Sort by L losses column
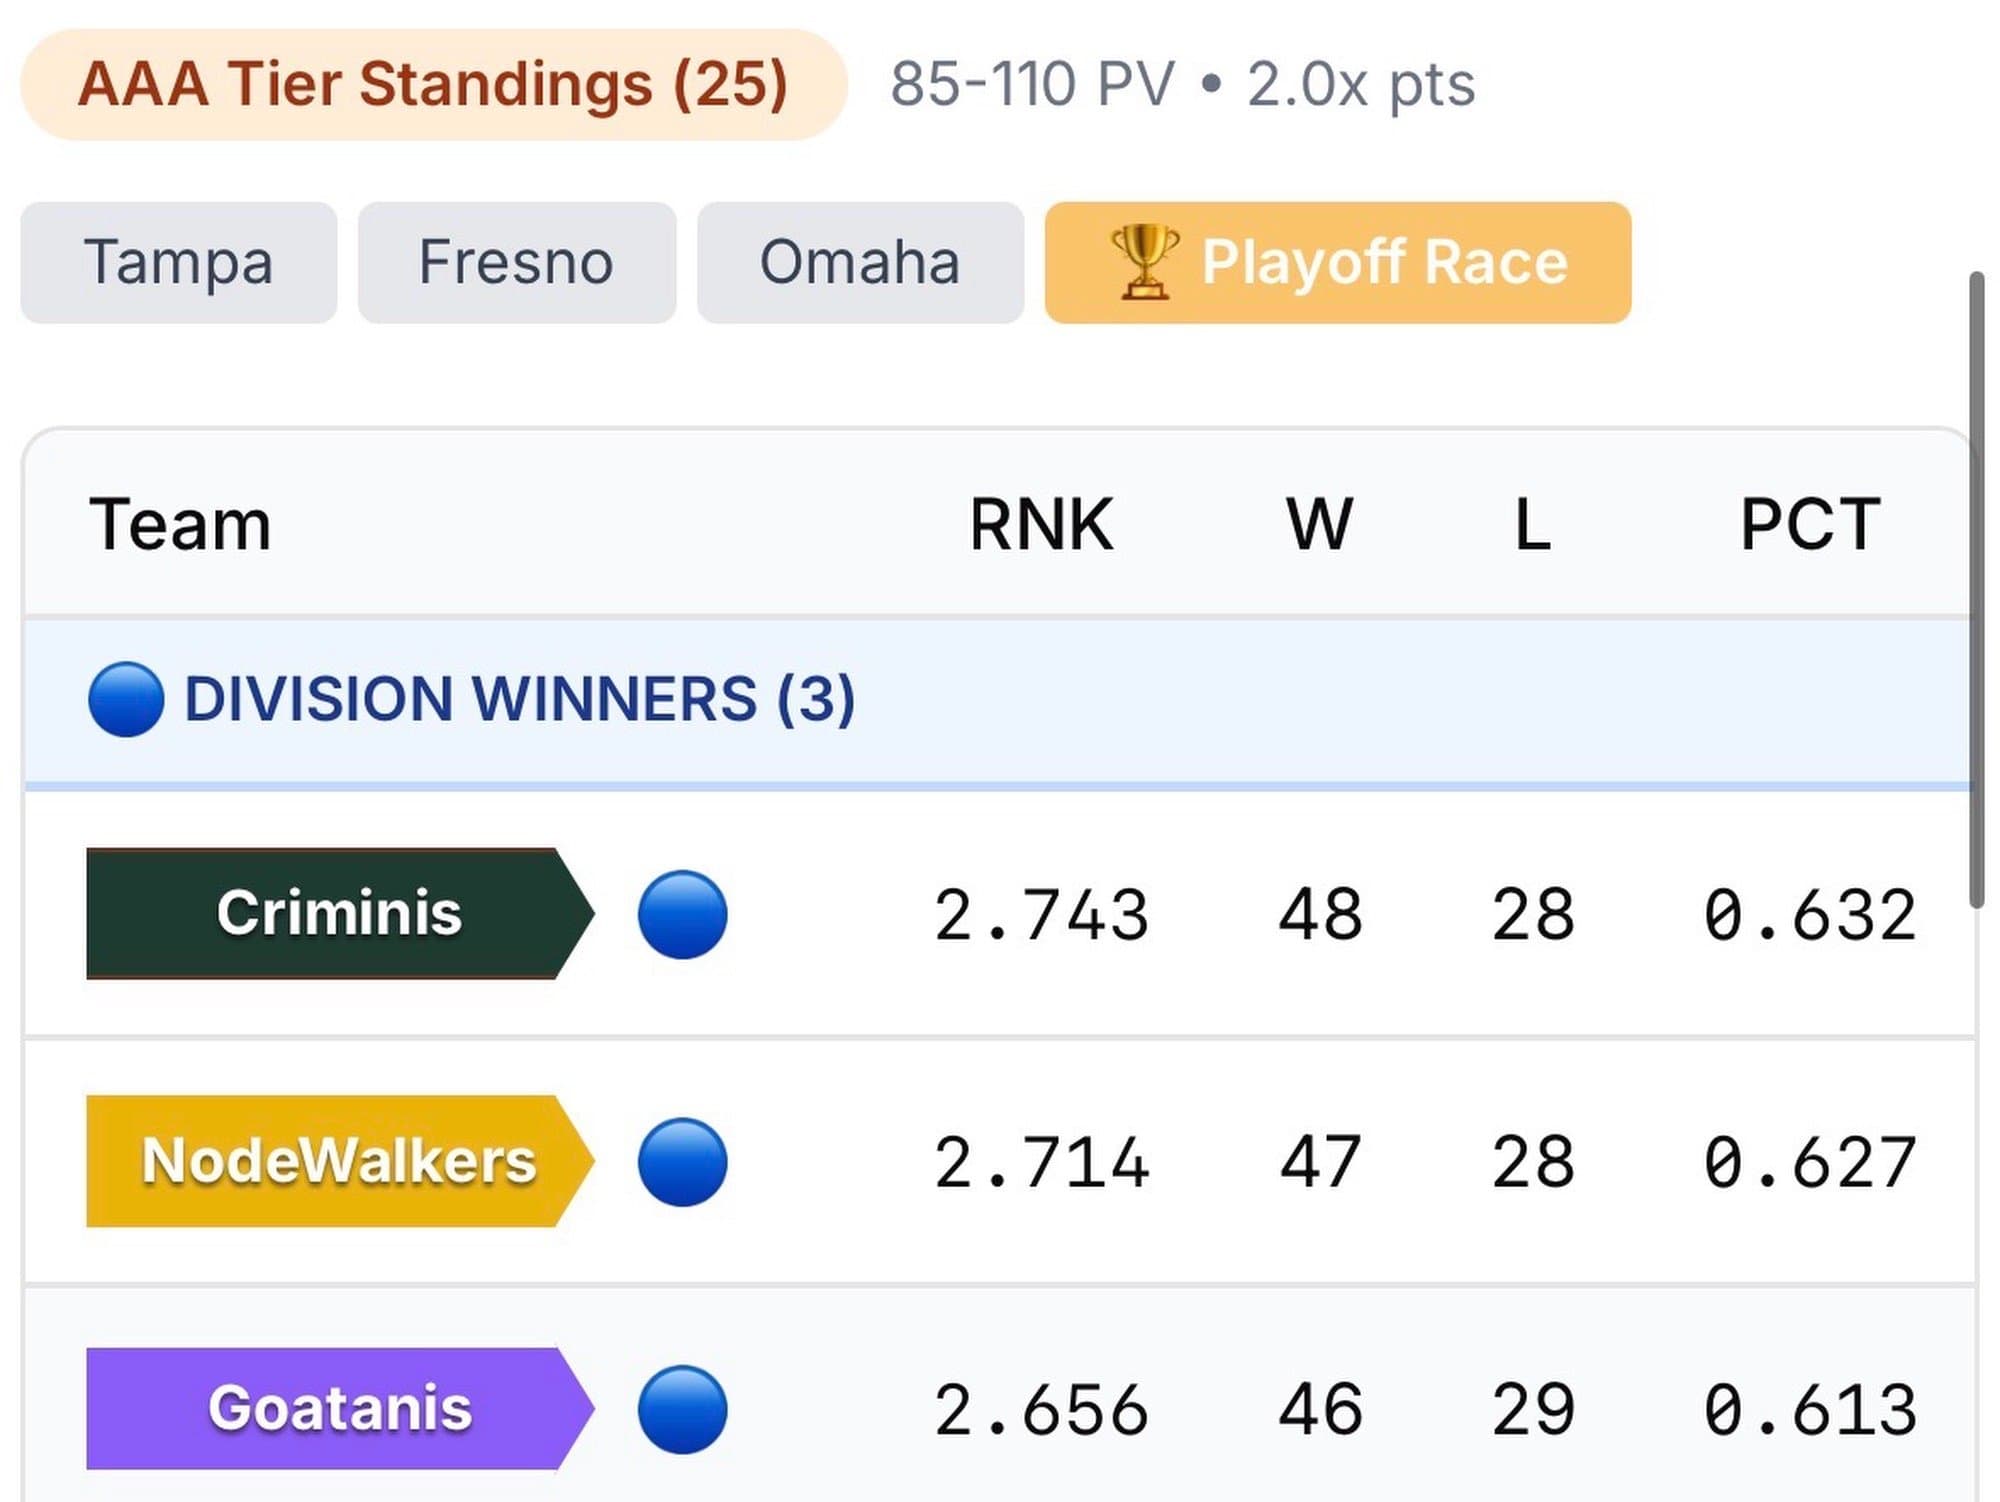 tap(1532, 524)
